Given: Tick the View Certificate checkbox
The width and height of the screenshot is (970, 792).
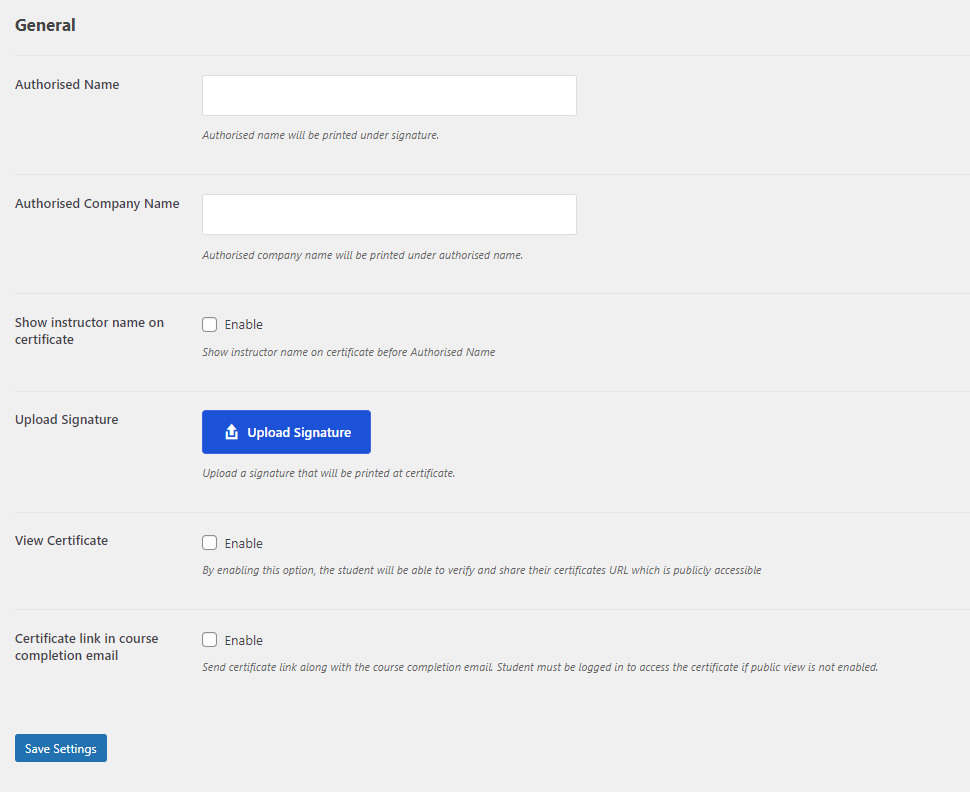Looking at the screenshot, I should (210, 543).
